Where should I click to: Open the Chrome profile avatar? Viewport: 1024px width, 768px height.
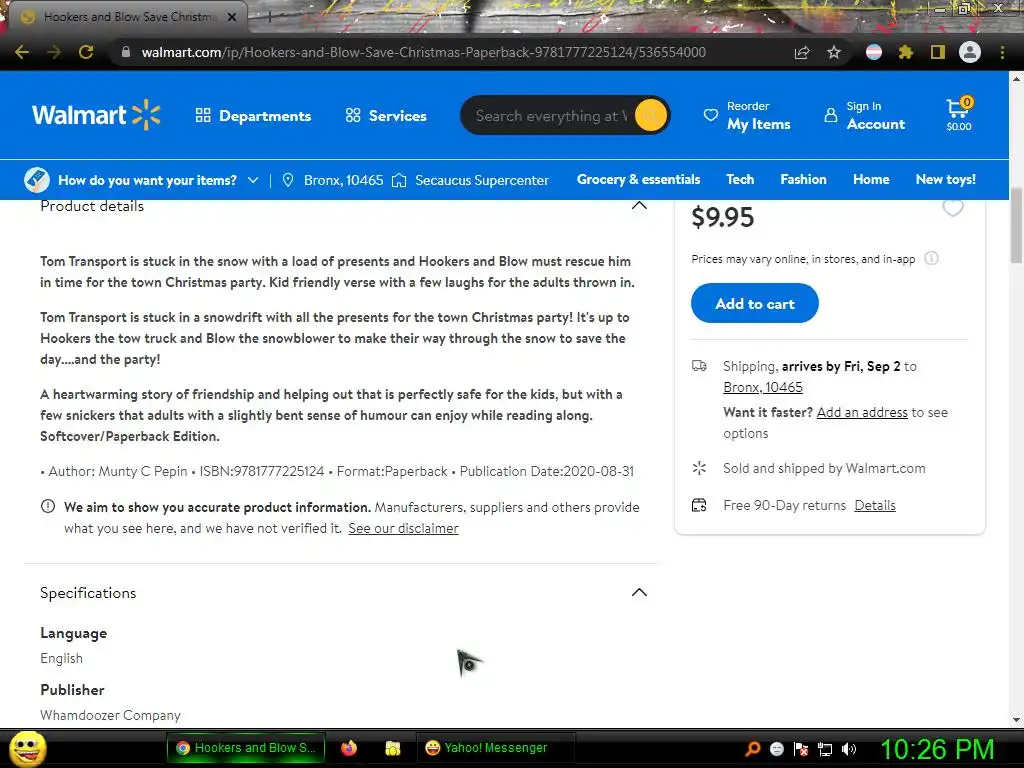point(970,52)
